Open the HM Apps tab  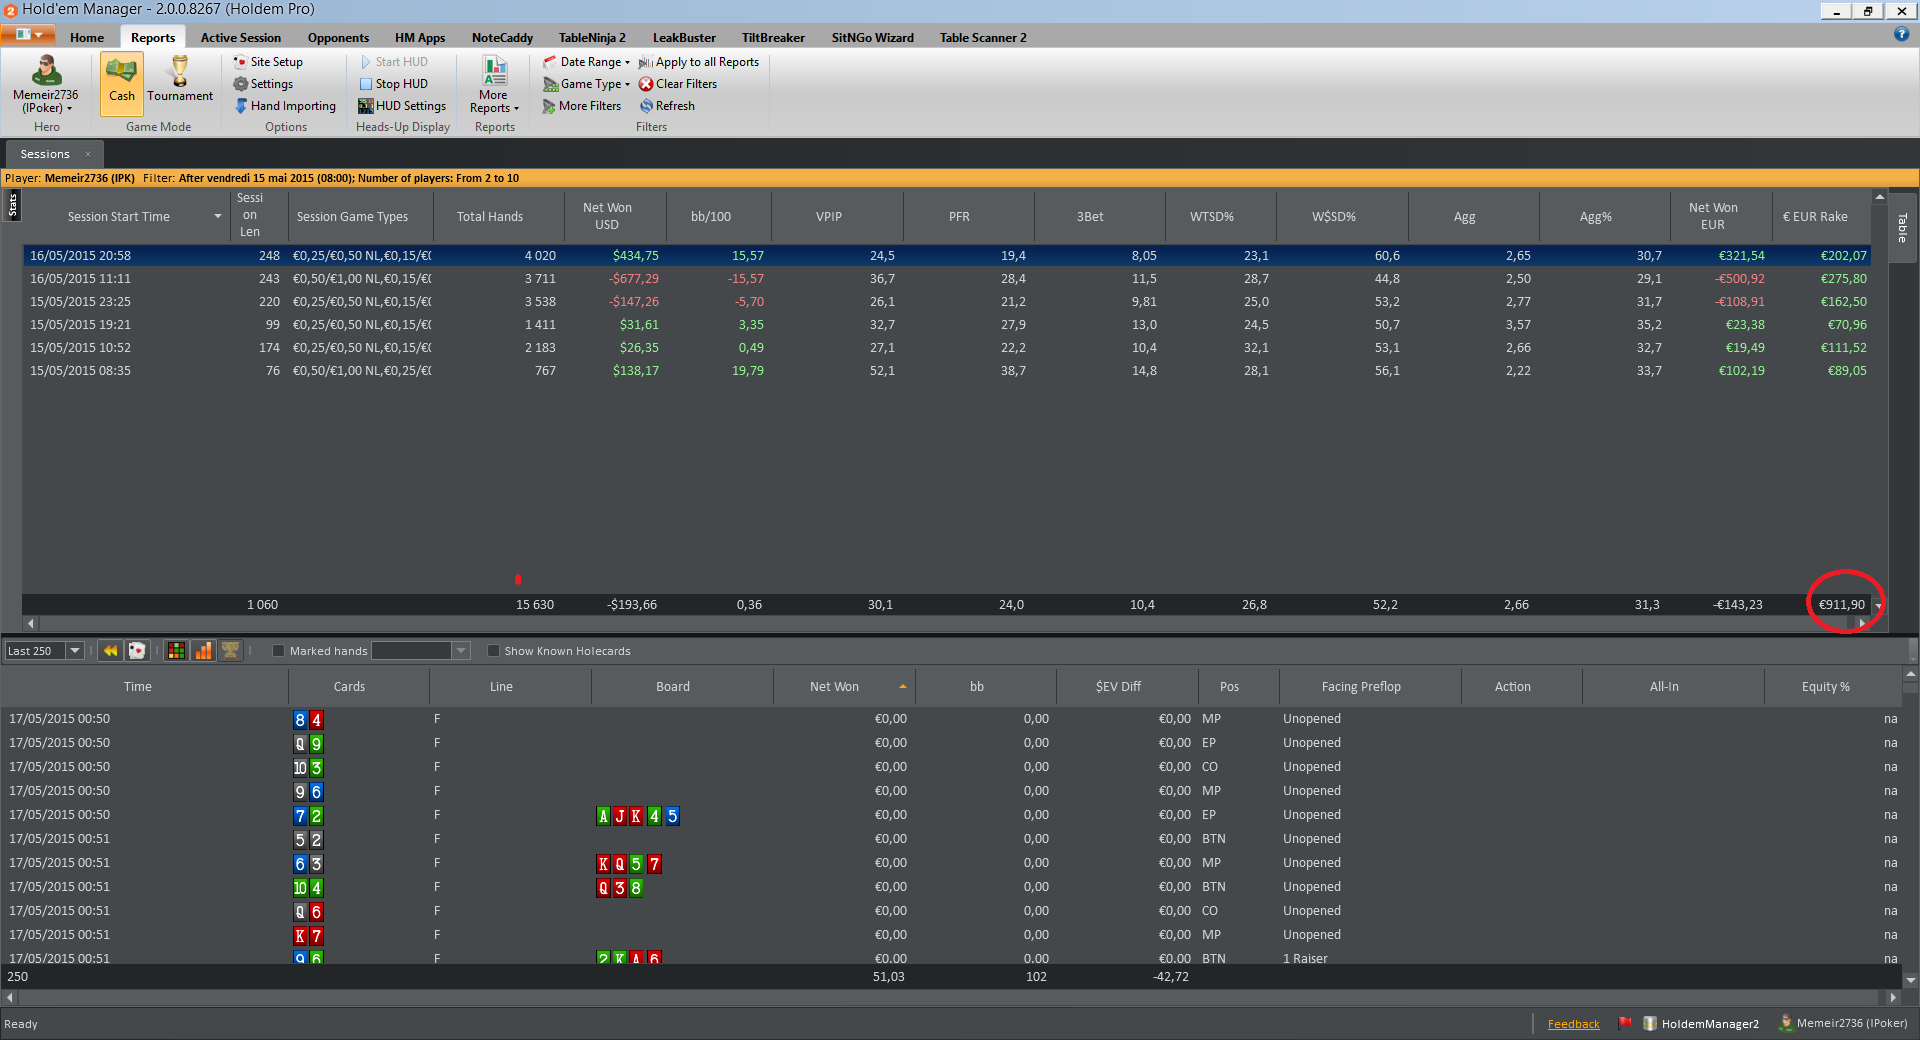(x=420, y=38)
